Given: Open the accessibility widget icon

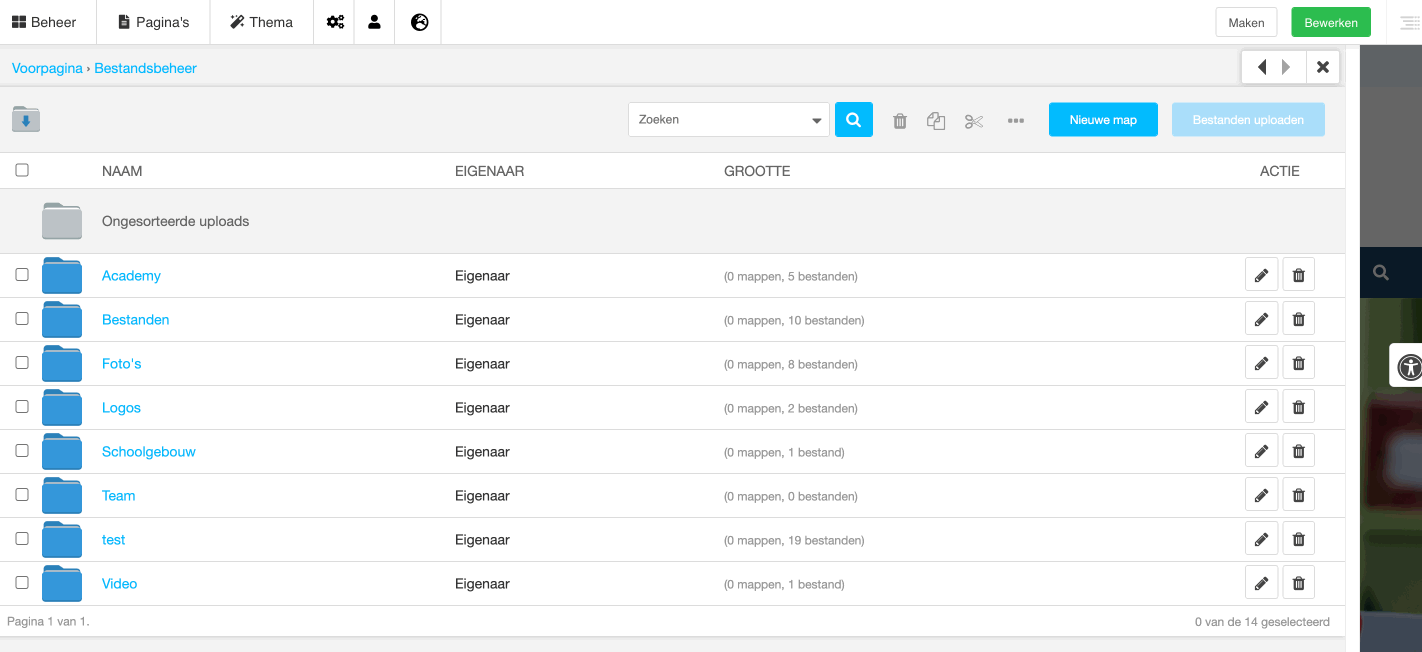Looking at the screenshot, I should coord(1410,367).
